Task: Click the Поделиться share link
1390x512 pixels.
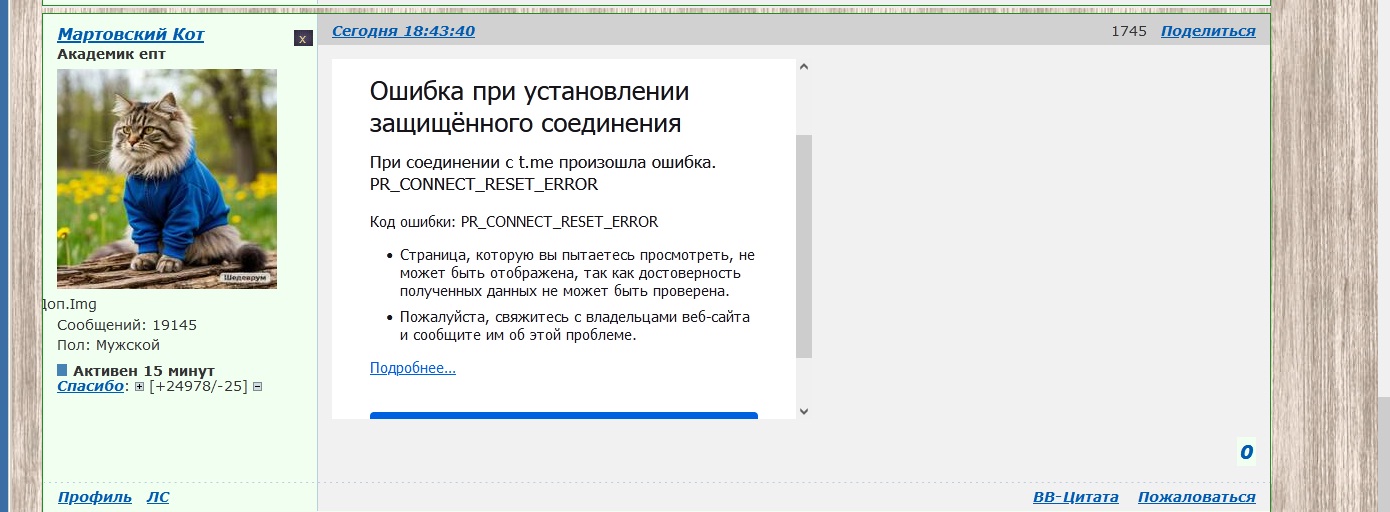Action: [x=1207, y=31]
